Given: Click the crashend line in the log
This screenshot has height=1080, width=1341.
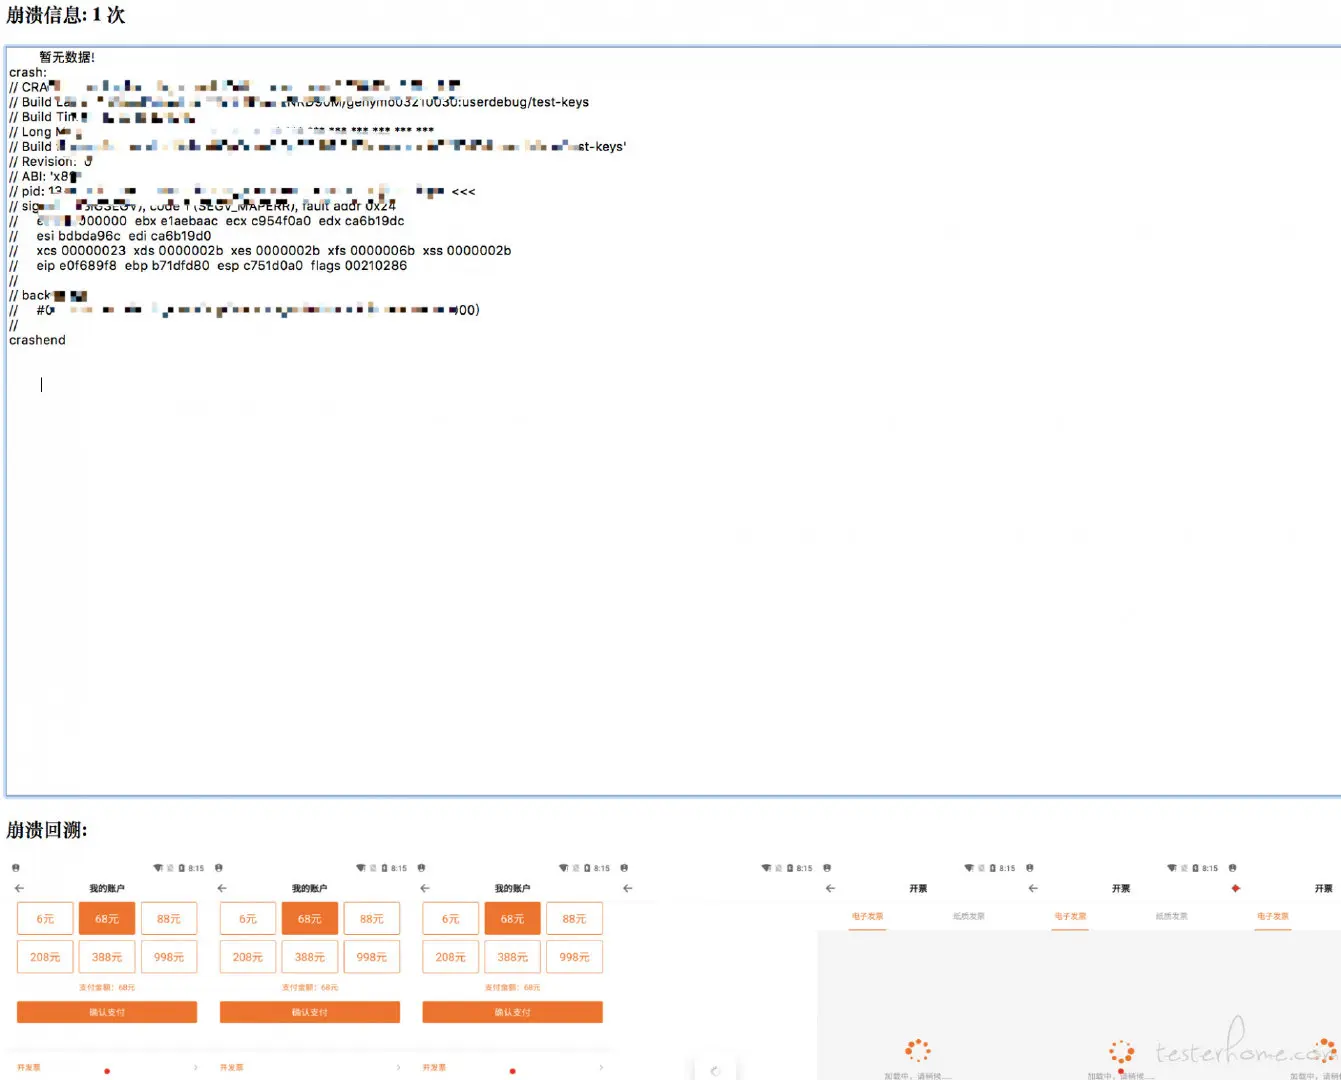Looking at the screenshot, I should 37,340.
